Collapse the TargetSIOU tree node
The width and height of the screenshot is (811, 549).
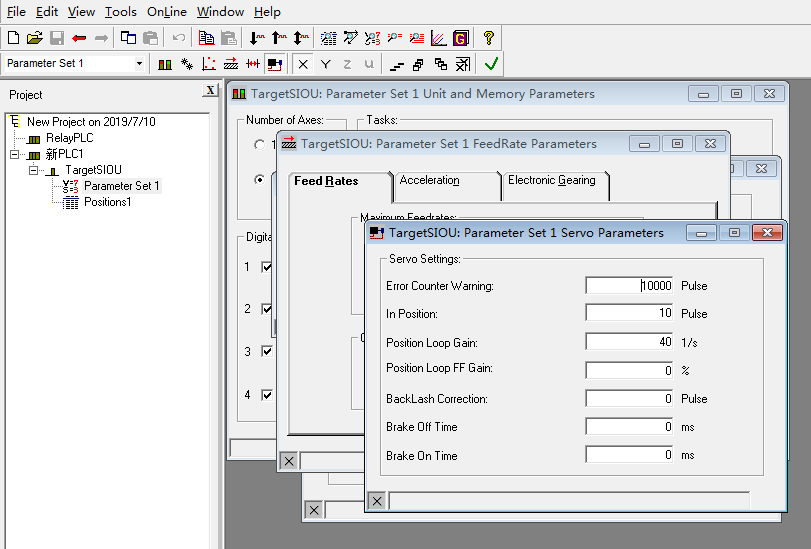[34, 170]
